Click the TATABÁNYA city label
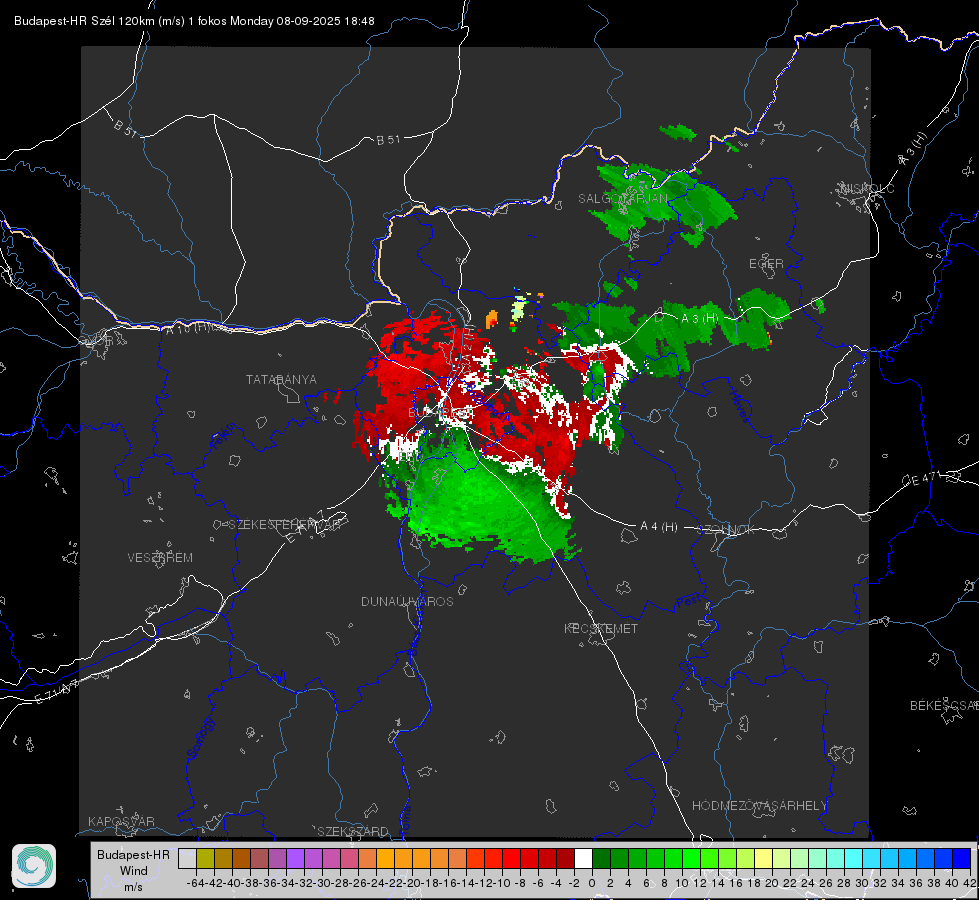This screenshot has width=979, height=900. click(281, 379)
